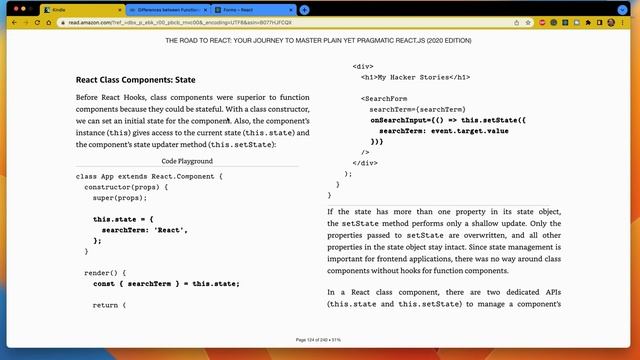640x360 pixels.
Task: Open the red ad-blocker extension icon
Action: [542, 22]
